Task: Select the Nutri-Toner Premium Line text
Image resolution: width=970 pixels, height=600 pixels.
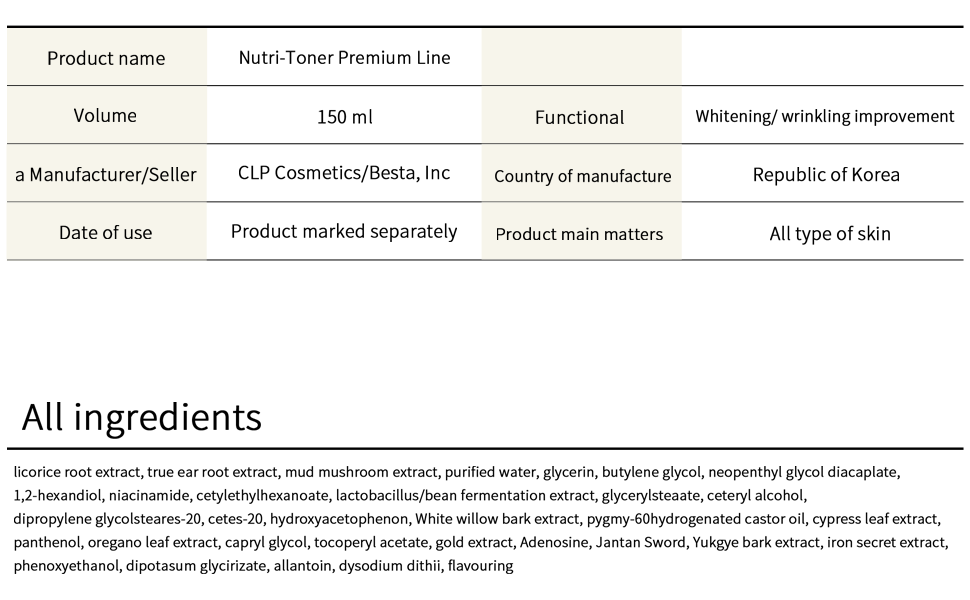Action: (344, 57)
